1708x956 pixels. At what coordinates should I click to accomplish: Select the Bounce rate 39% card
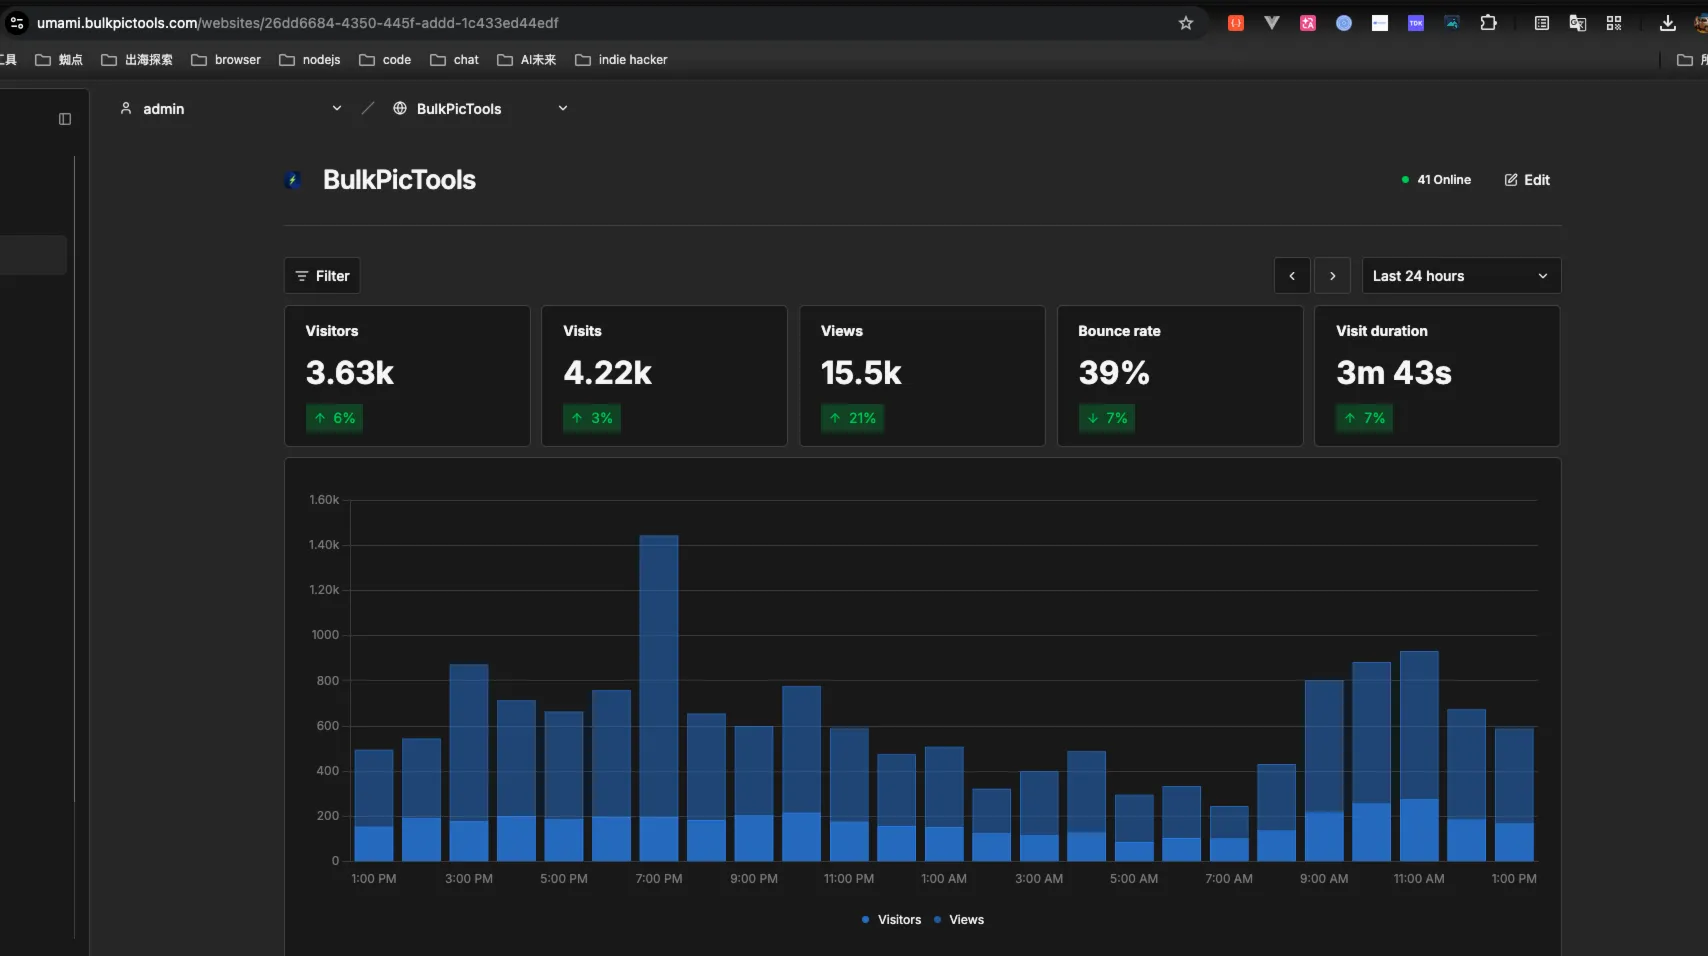click(x=1180, y=376)
